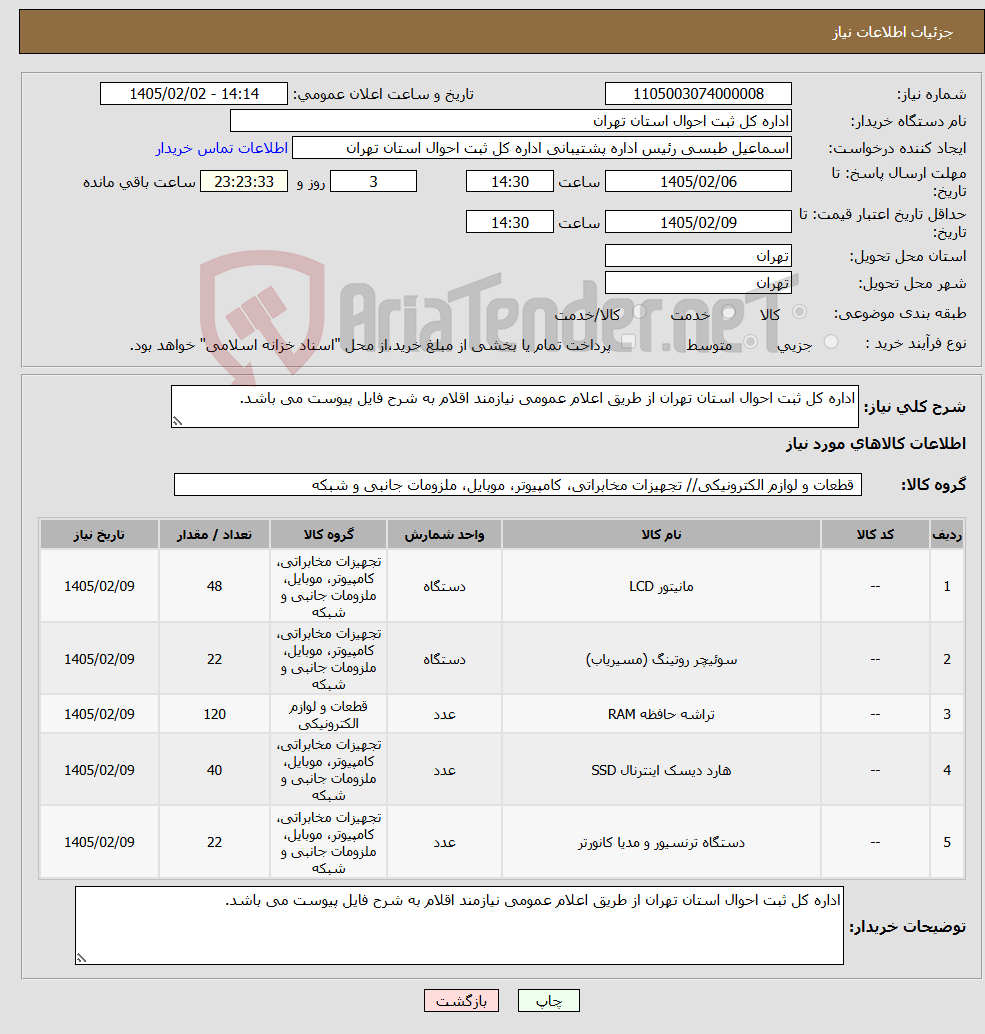Click the general need description text area

point(514,407)
